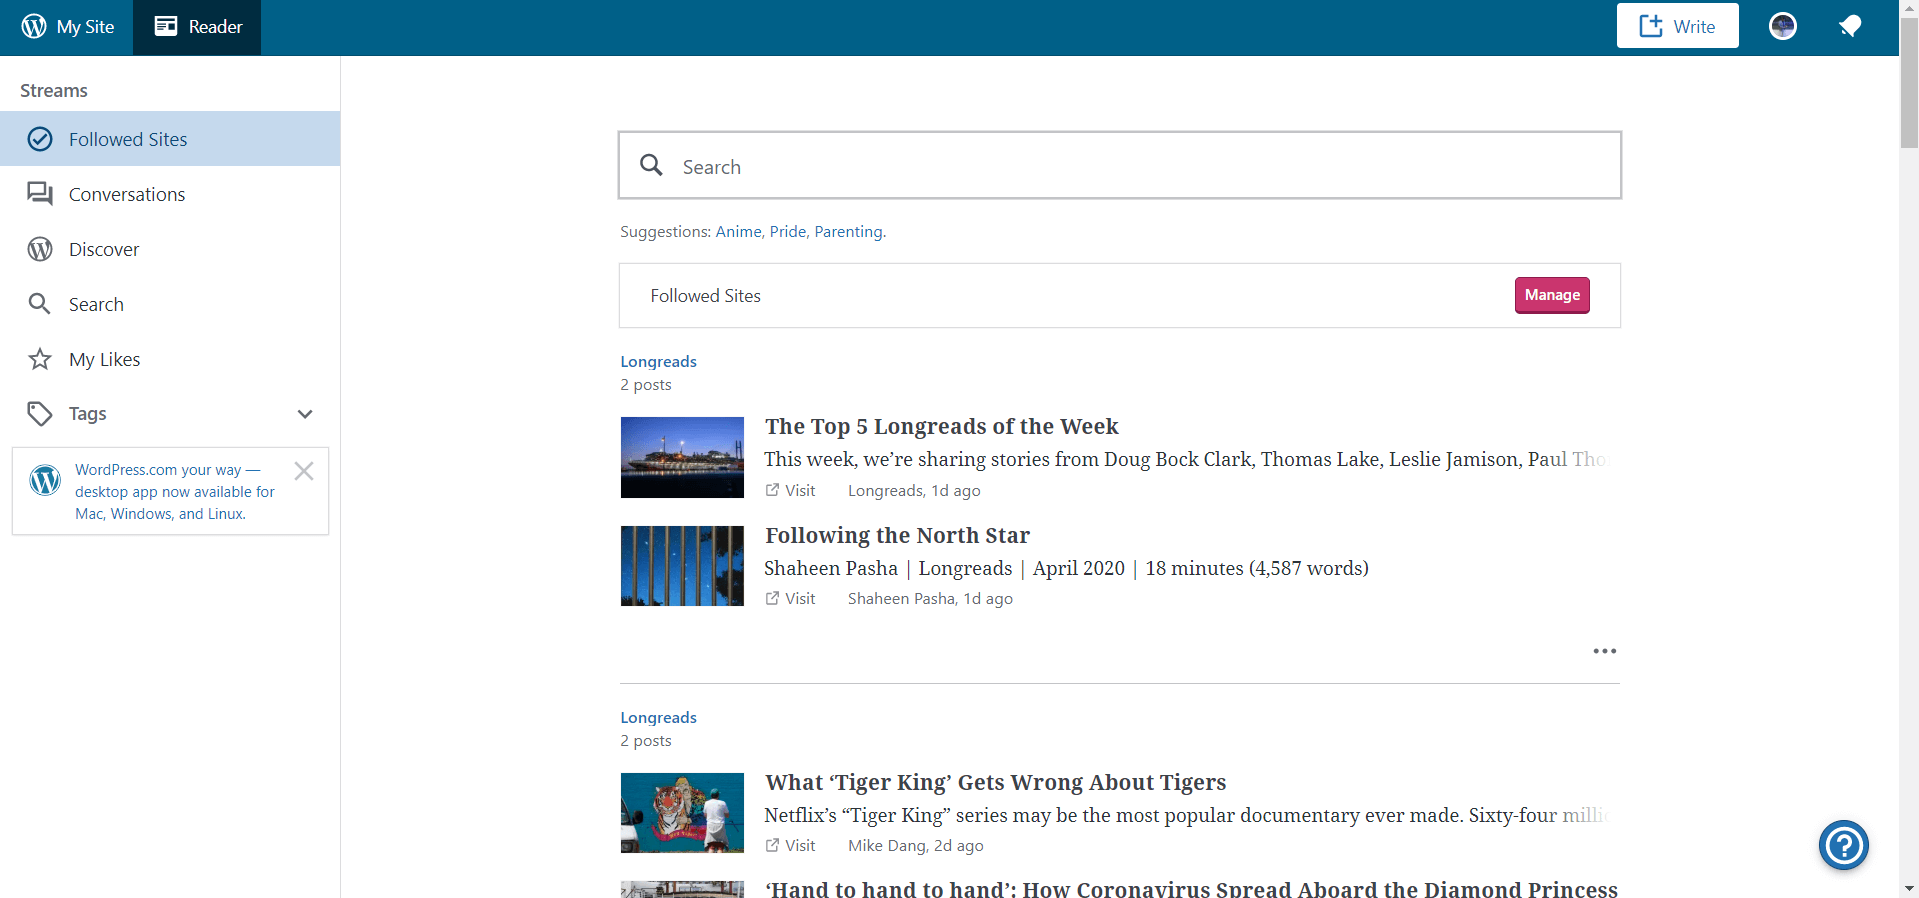Screen dimensions: 1919x898
Task: Click Shaheen Pasha, 1d ago byline
Action: click(x=930, y=598)
